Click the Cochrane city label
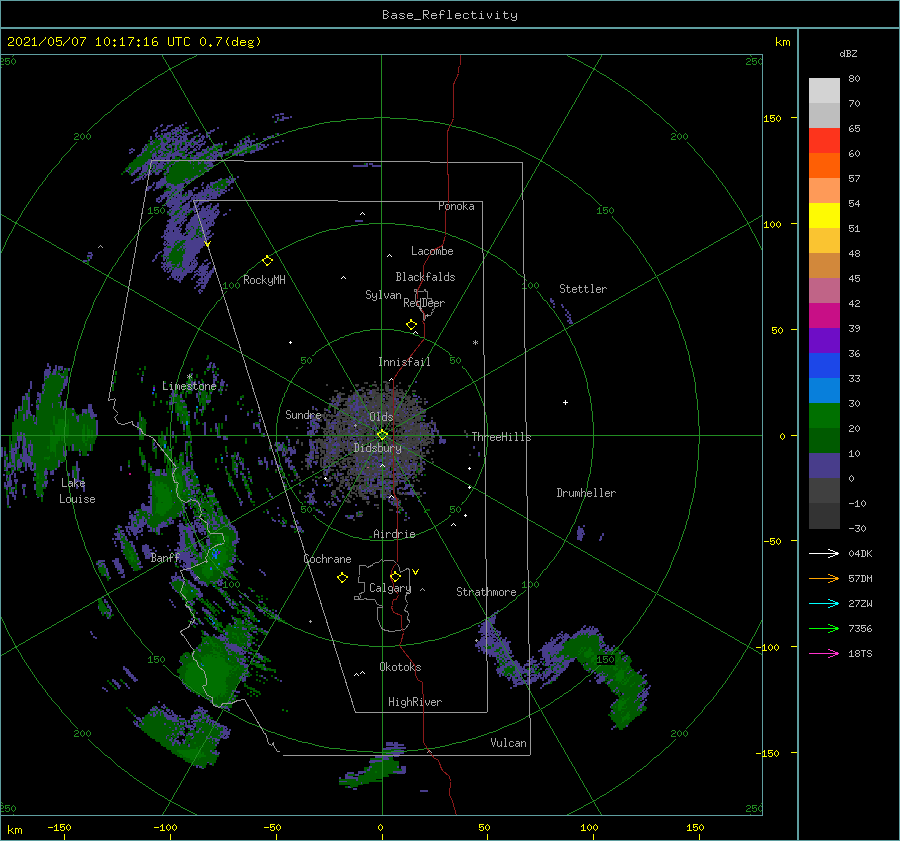Viewport: 900px width, 841px height. point(327,559)
